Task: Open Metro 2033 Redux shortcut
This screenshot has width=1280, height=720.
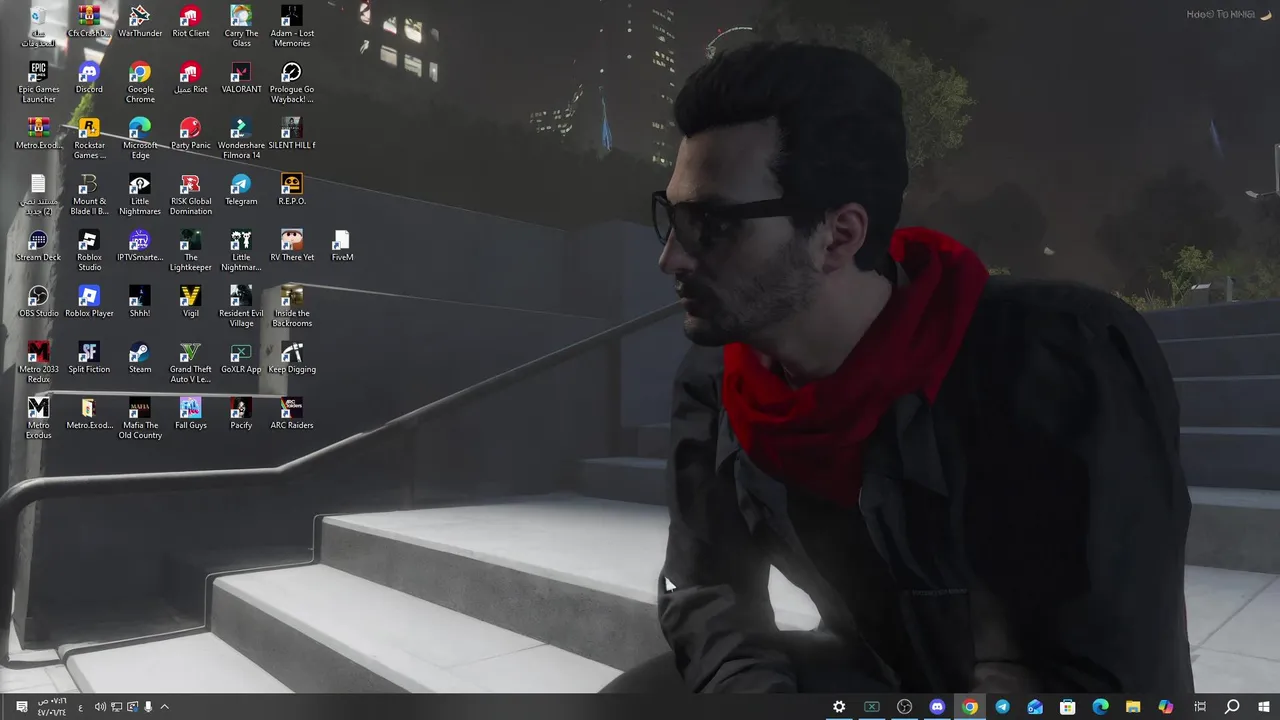Action: (38, 363)
